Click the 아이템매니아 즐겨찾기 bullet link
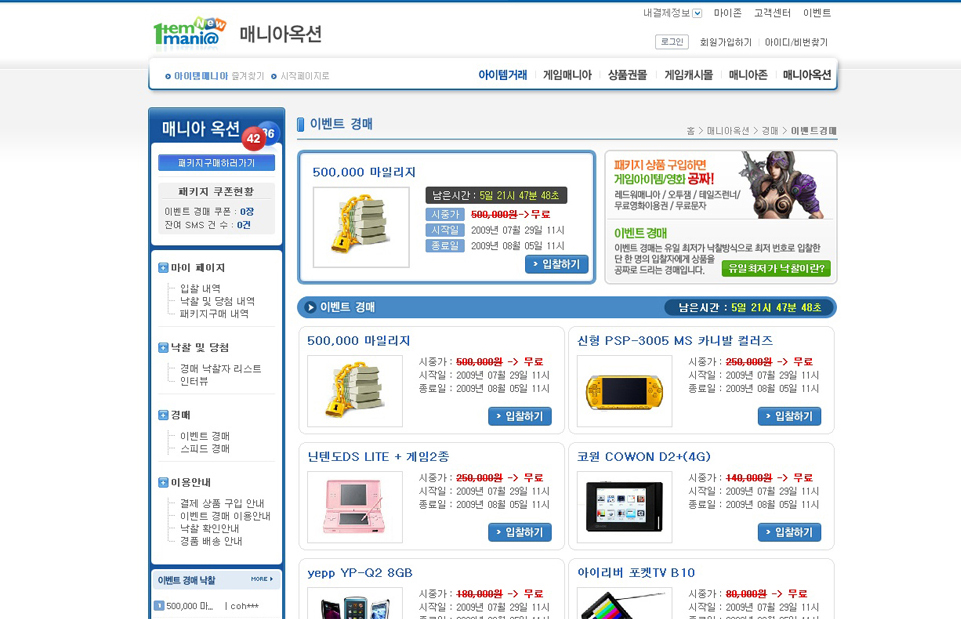The image size is (961, 619). (214, 76)
